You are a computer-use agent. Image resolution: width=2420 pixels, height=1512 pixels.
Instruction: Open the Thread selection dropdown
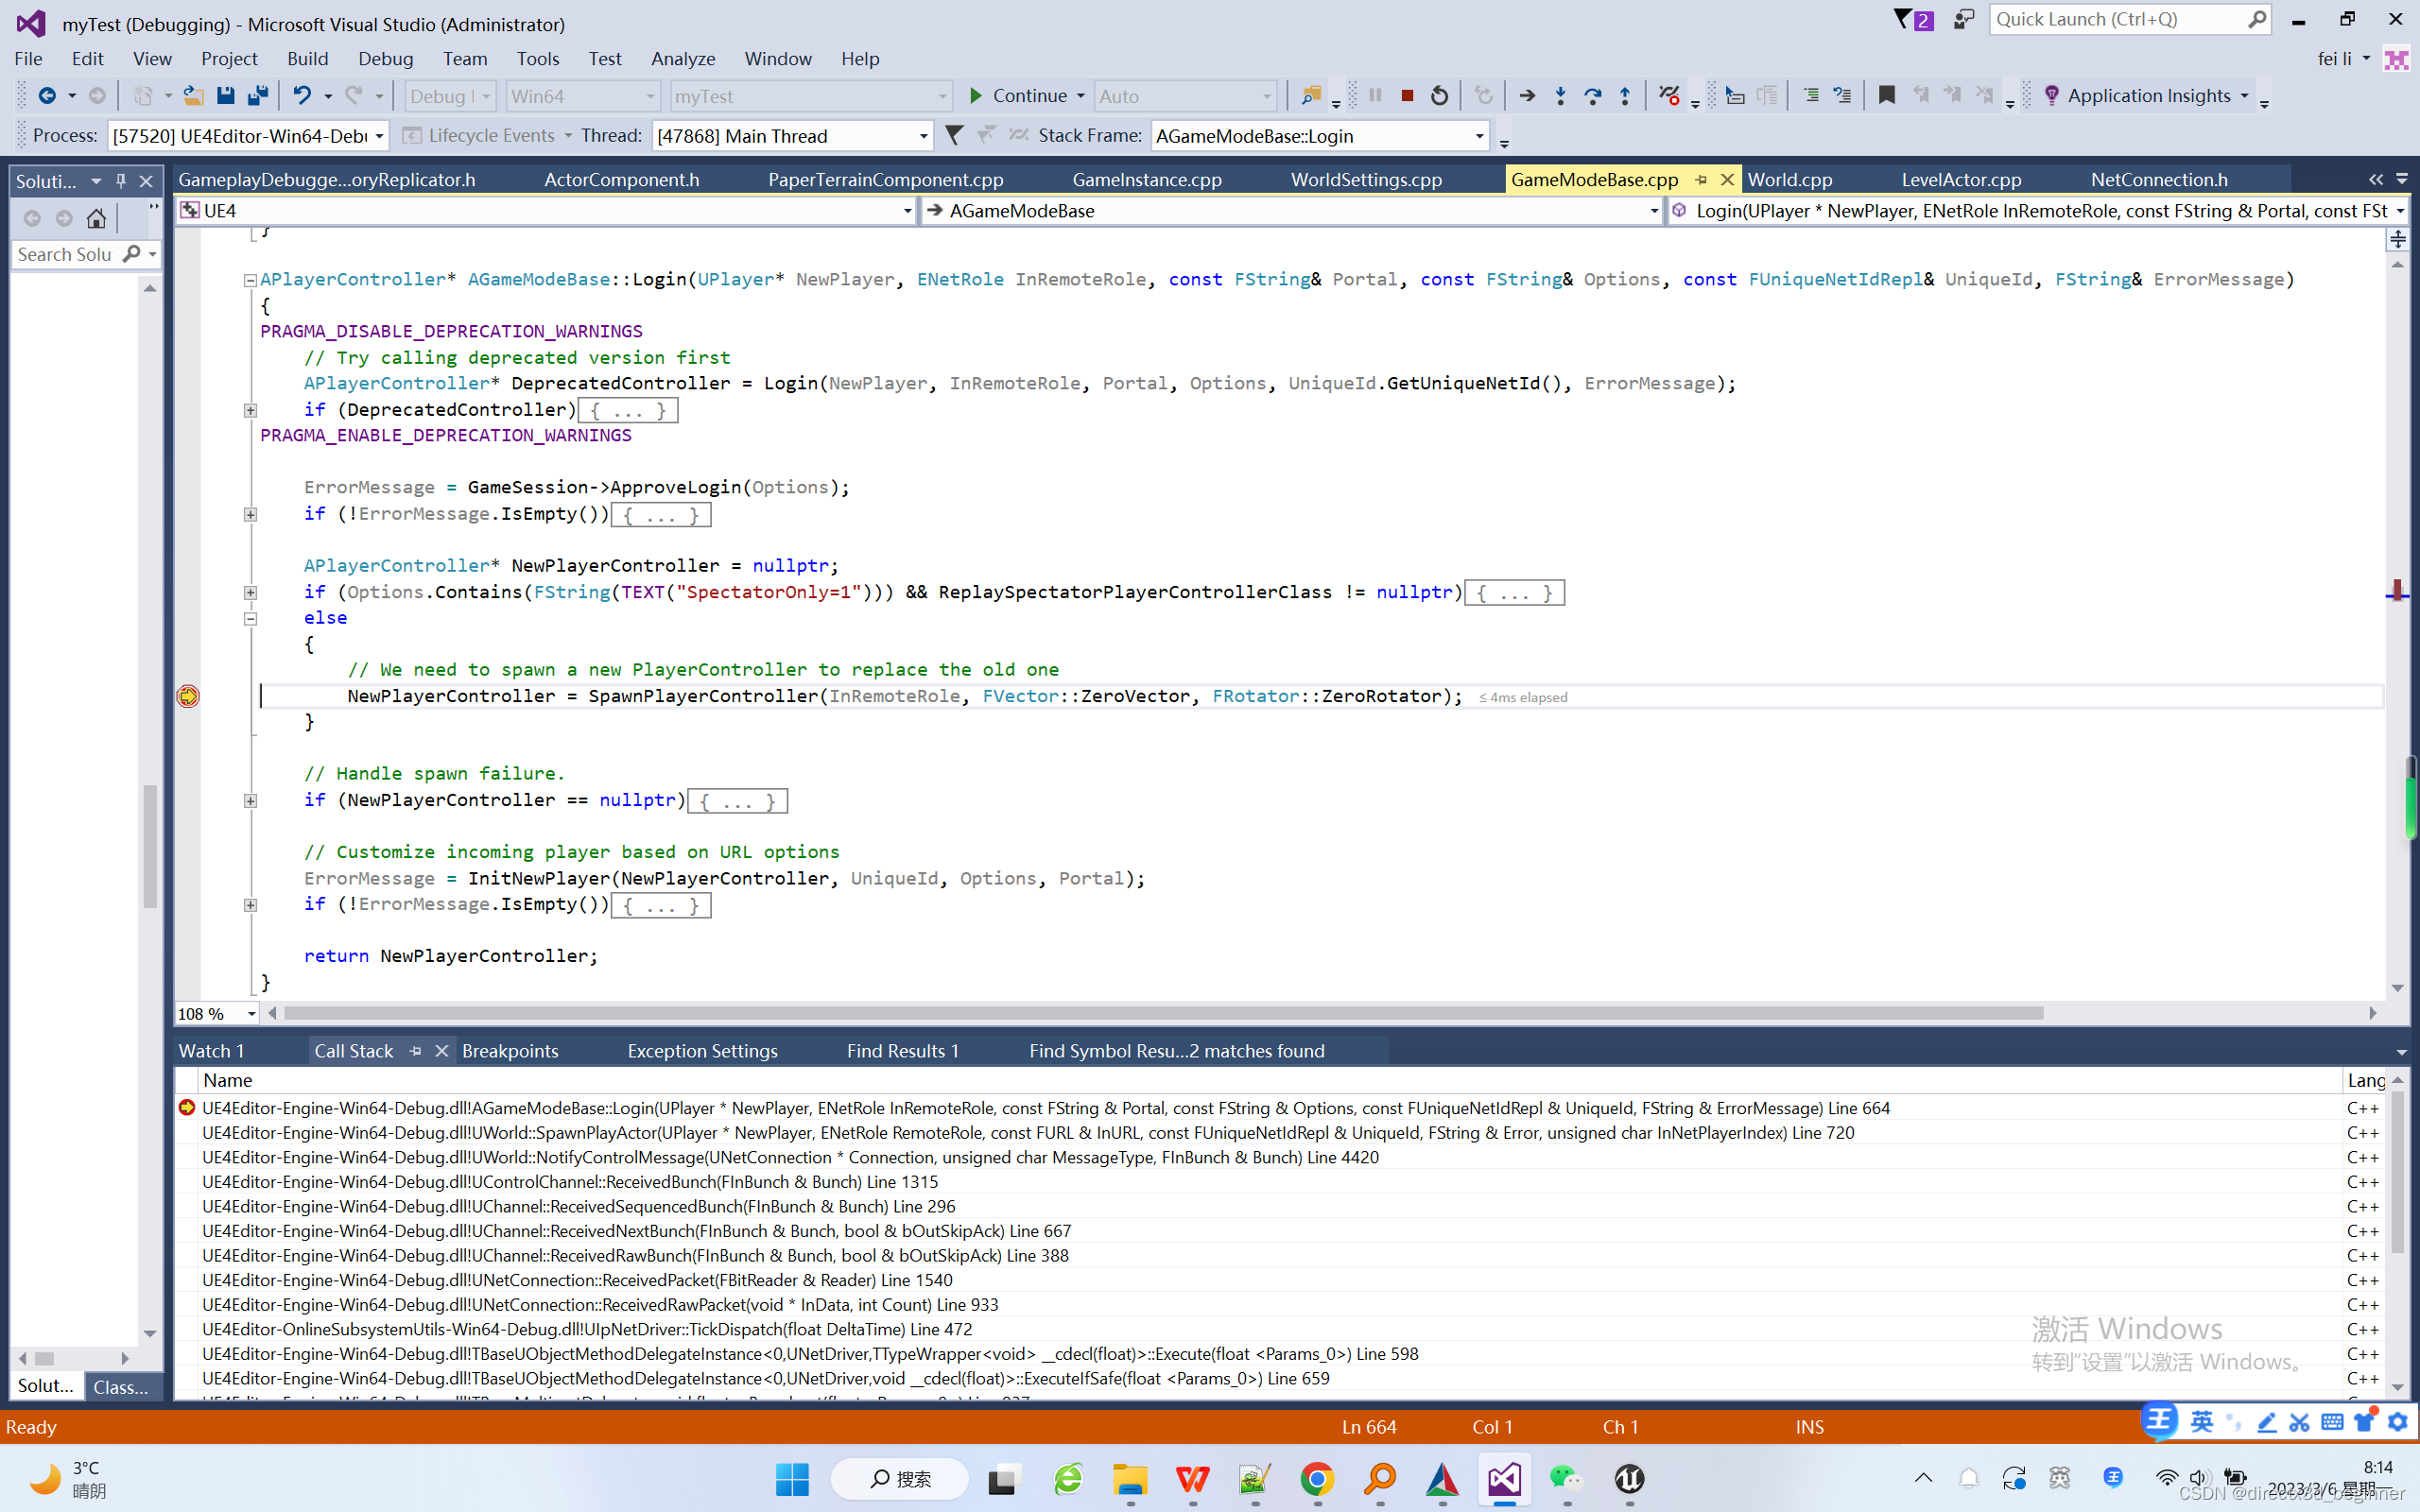tap(923, 136)
